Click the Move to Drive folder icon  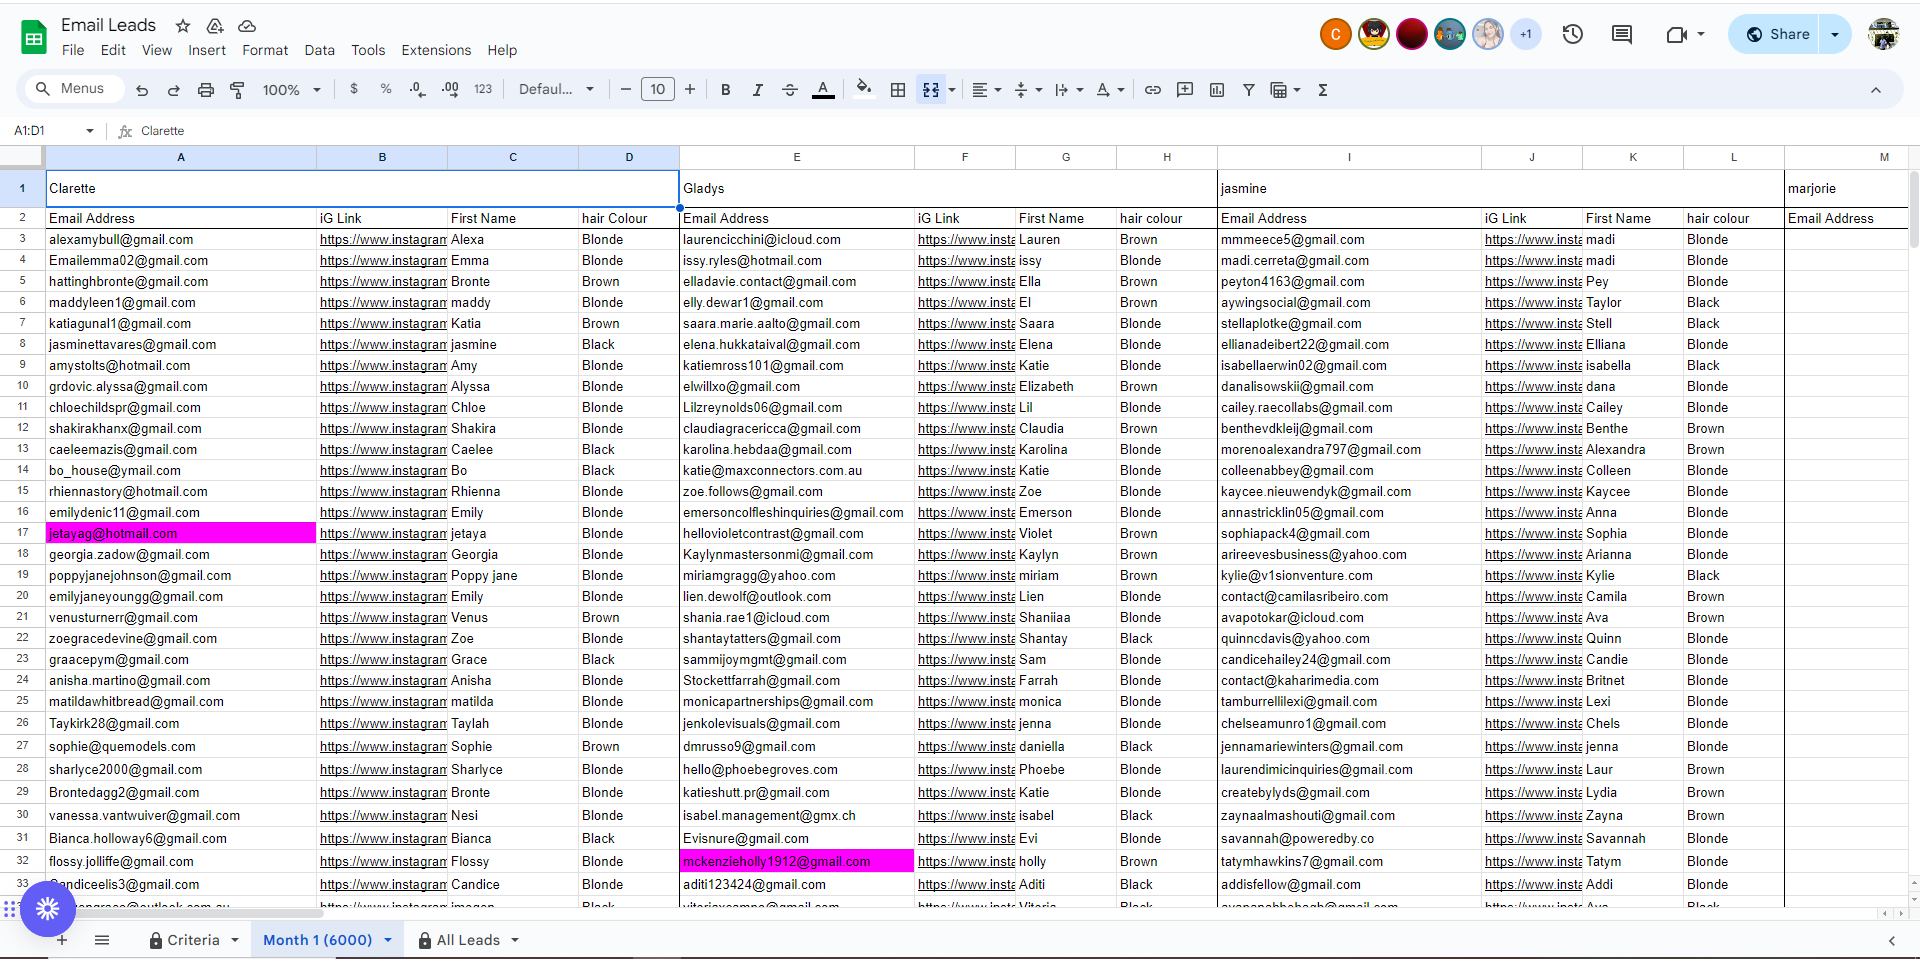[215, 26]
